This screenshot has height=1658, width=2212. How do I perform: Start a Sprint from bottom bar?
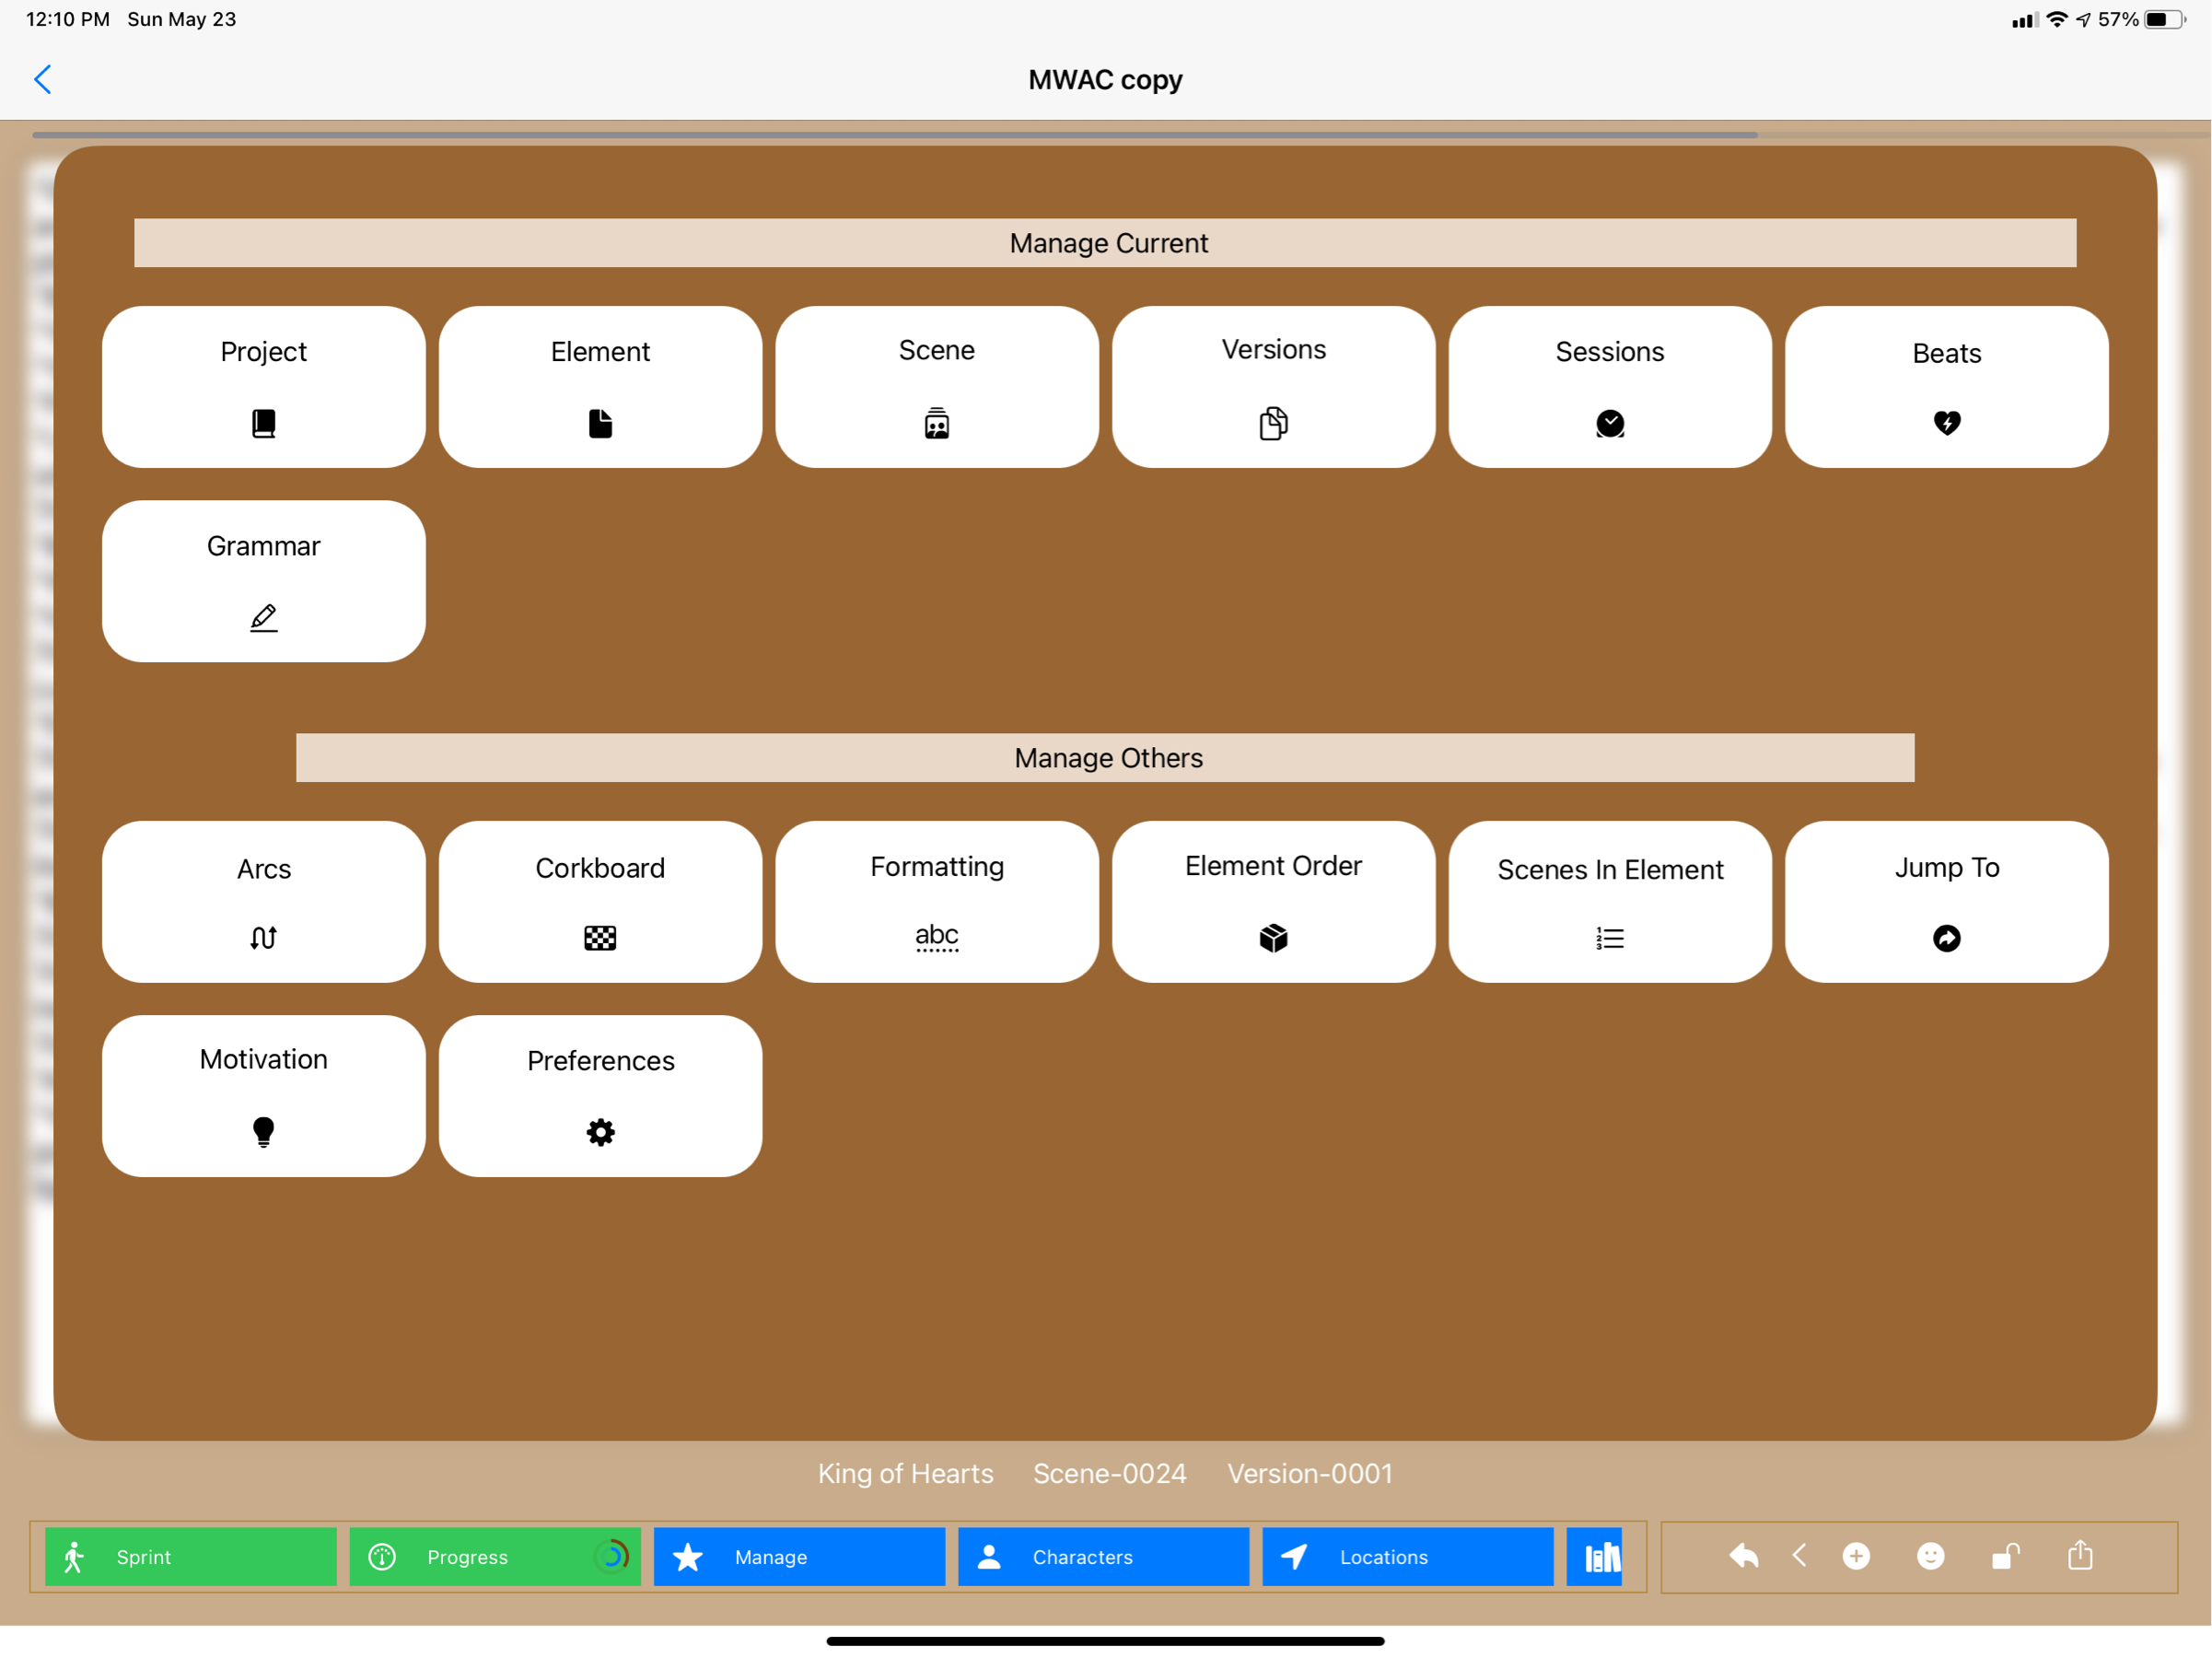click(x=190, y=1557)
